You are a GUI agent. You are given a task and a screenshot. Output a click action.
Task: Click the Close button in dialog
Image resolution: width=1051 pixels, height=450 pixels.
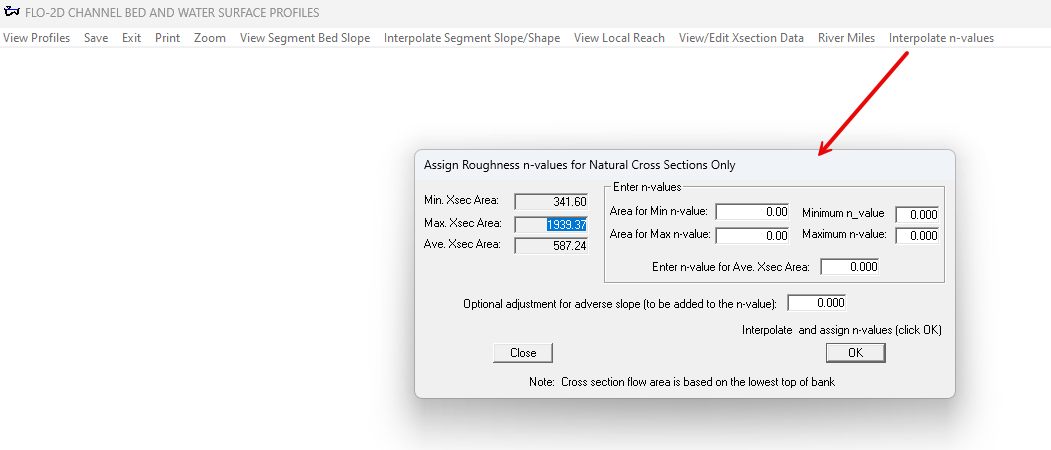(x=523, y=353)
